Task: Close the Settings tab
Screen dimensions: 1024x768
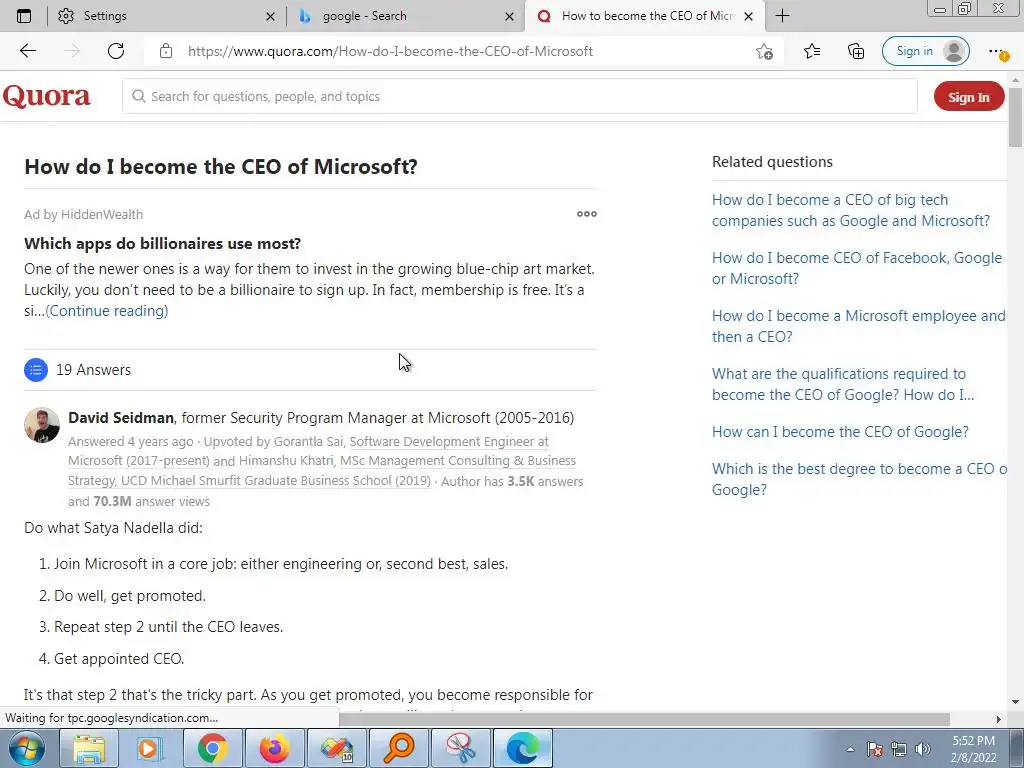Action: point(270,16)
